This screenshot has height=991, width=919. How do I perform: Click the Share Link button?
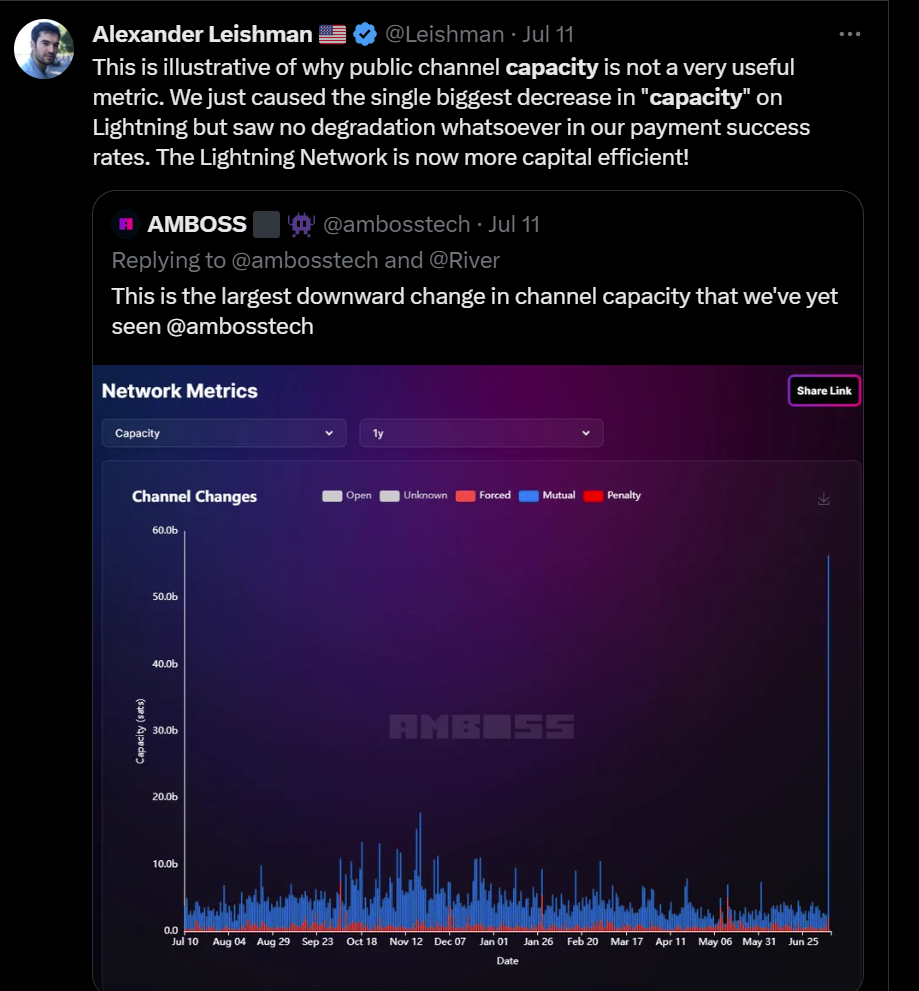(824, 391)
